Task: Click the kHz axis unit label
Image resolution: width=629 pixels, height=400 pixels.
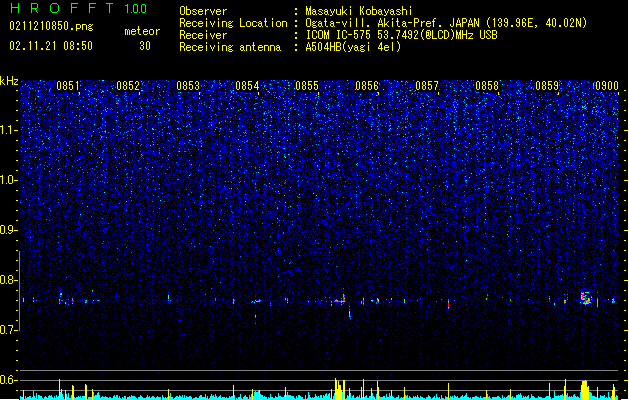Action: point(9,81)
